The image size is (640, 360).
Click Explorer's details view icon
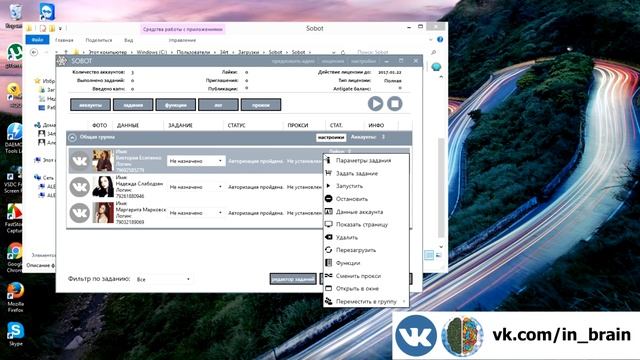tap(429, 255)
